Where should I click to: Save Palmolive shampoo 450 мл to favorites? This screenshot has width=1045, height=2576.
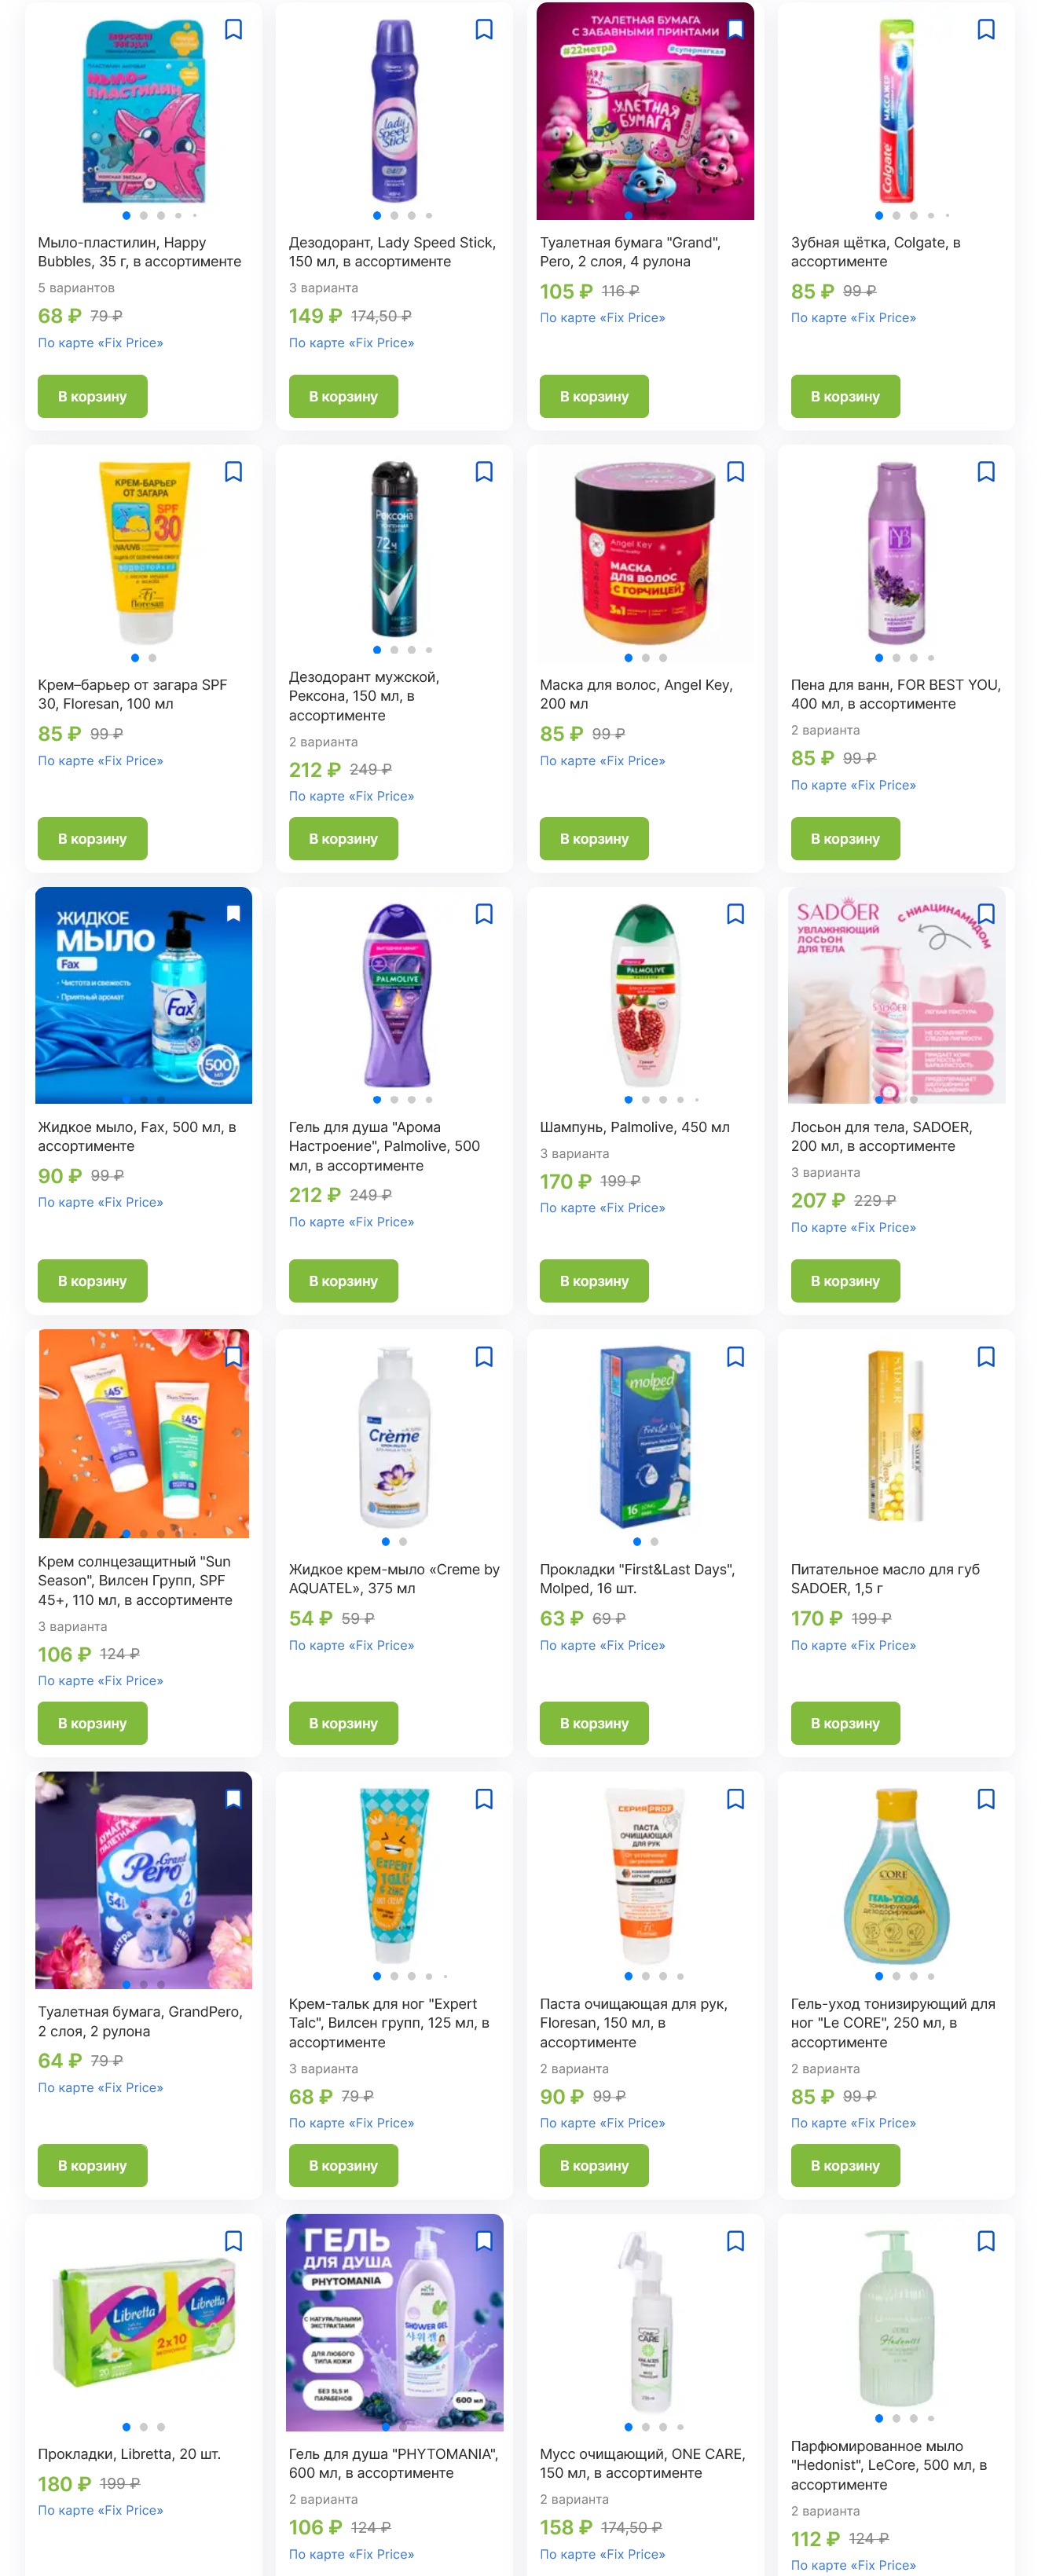click(x=735, y=914)
